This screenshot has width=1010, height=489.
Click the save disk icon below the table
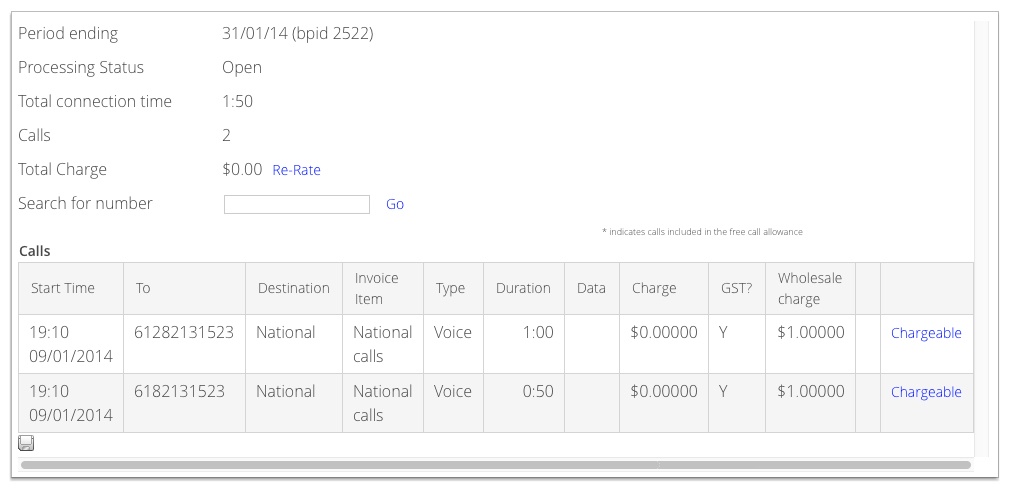pos(26,443)
